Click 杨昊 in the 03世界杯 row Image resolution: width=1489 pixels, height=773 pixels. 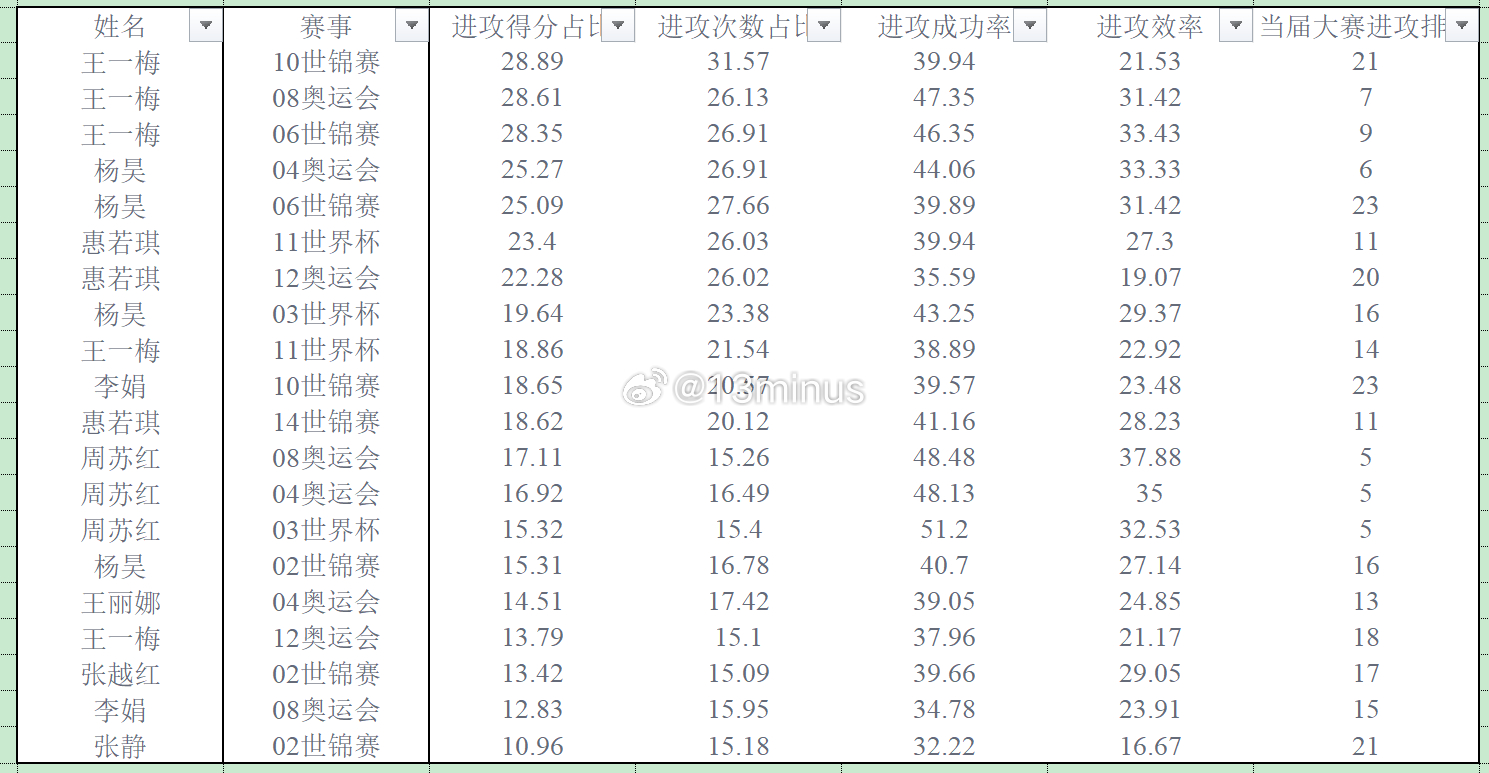pyautogui.click(x=120, y=314)
